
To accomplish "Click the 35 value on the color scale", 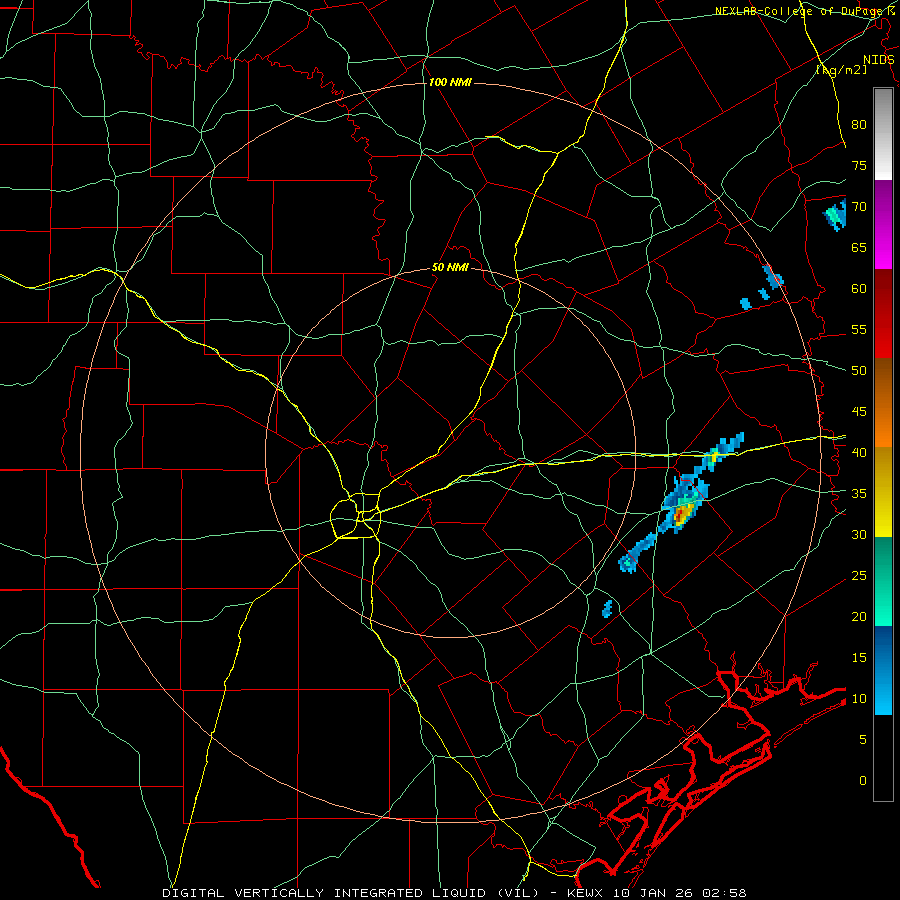I will [x=859, y=494].
